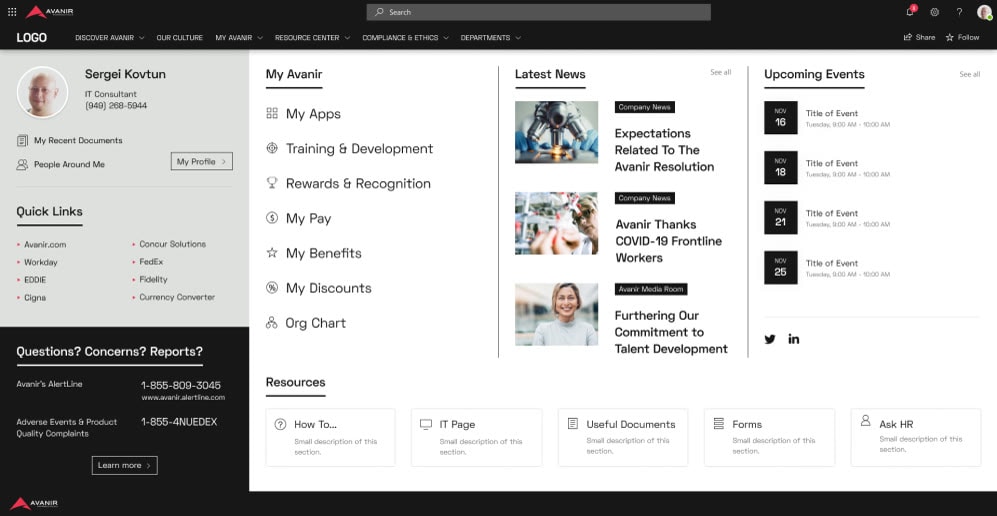
Task: Open the FedEx quick link
Action: coord(151,261)
